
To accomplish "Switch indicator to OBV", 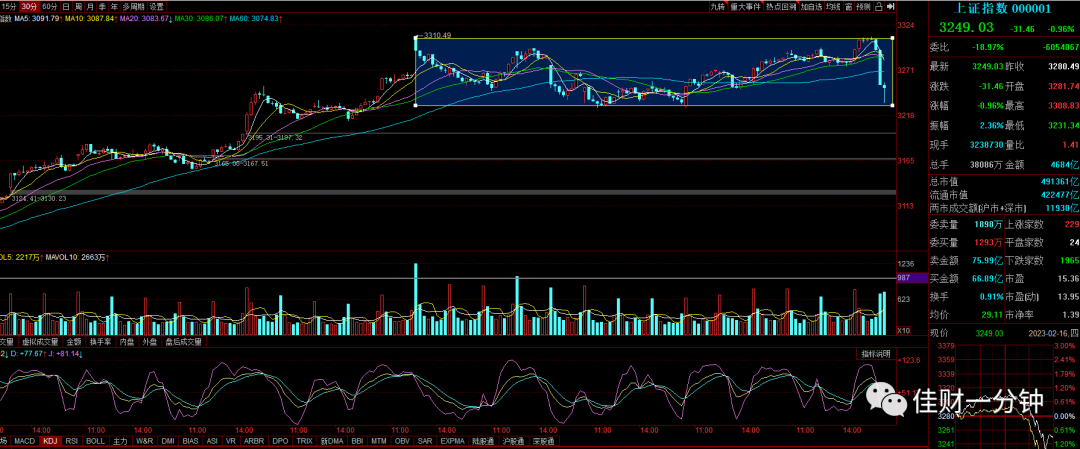I will [x=401, y=441].
